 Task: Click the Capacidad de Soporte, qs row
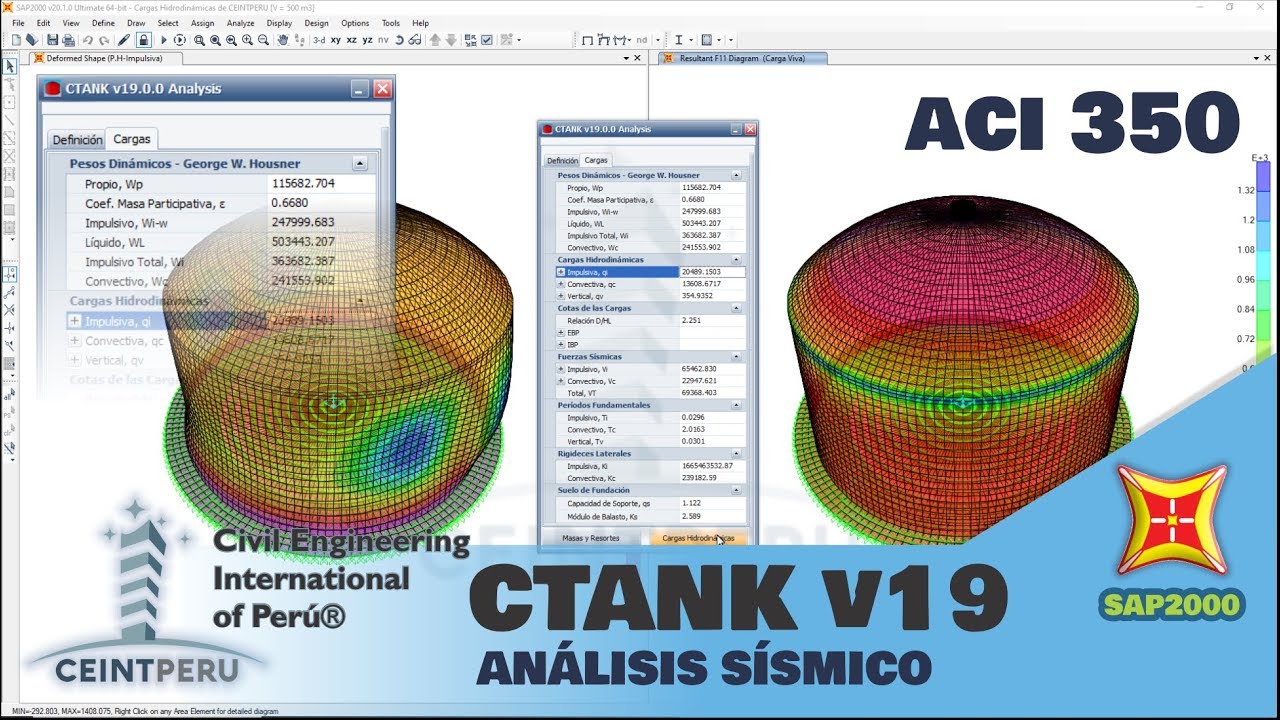coord(650,503)
